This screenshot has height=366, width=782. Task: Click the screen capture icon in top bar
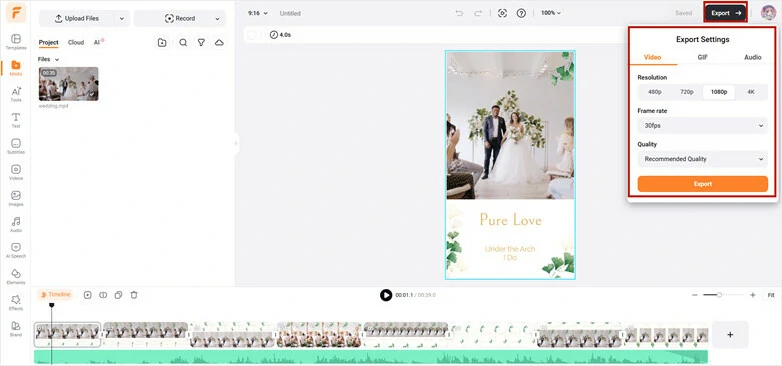pyautogui.click(x=502, y=13)
